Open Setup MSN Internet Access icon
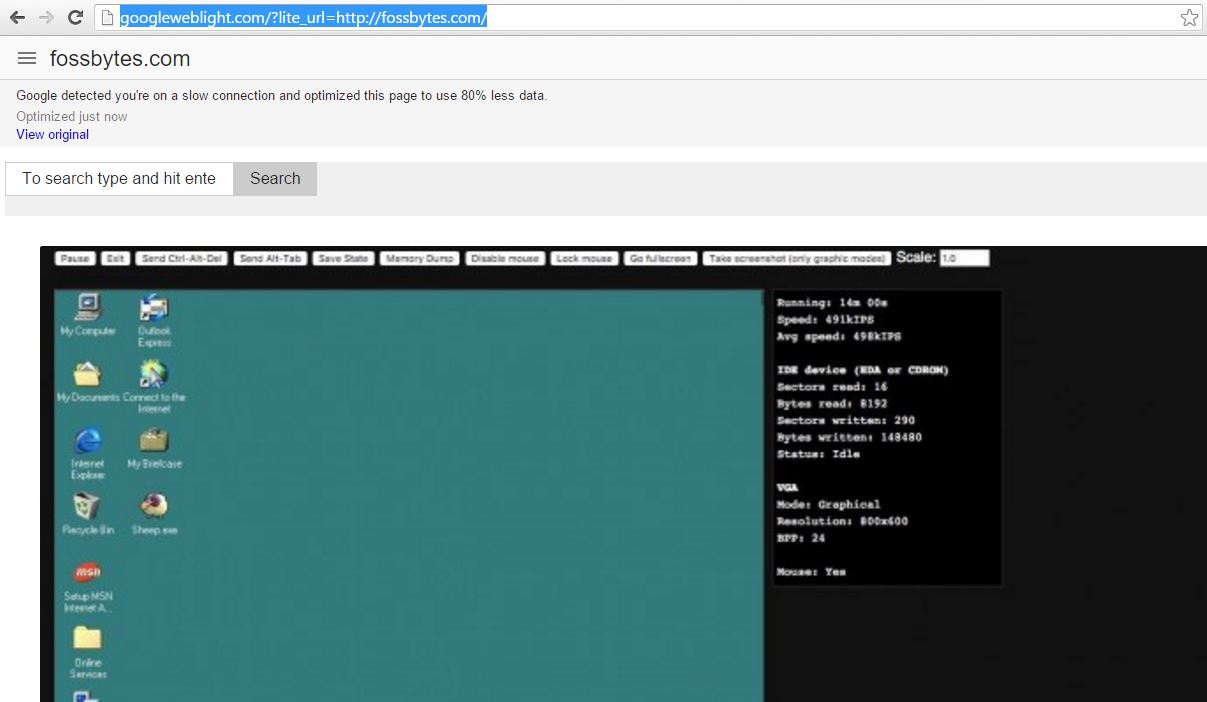Screen dimensions: 1207x702 [87, 574]
